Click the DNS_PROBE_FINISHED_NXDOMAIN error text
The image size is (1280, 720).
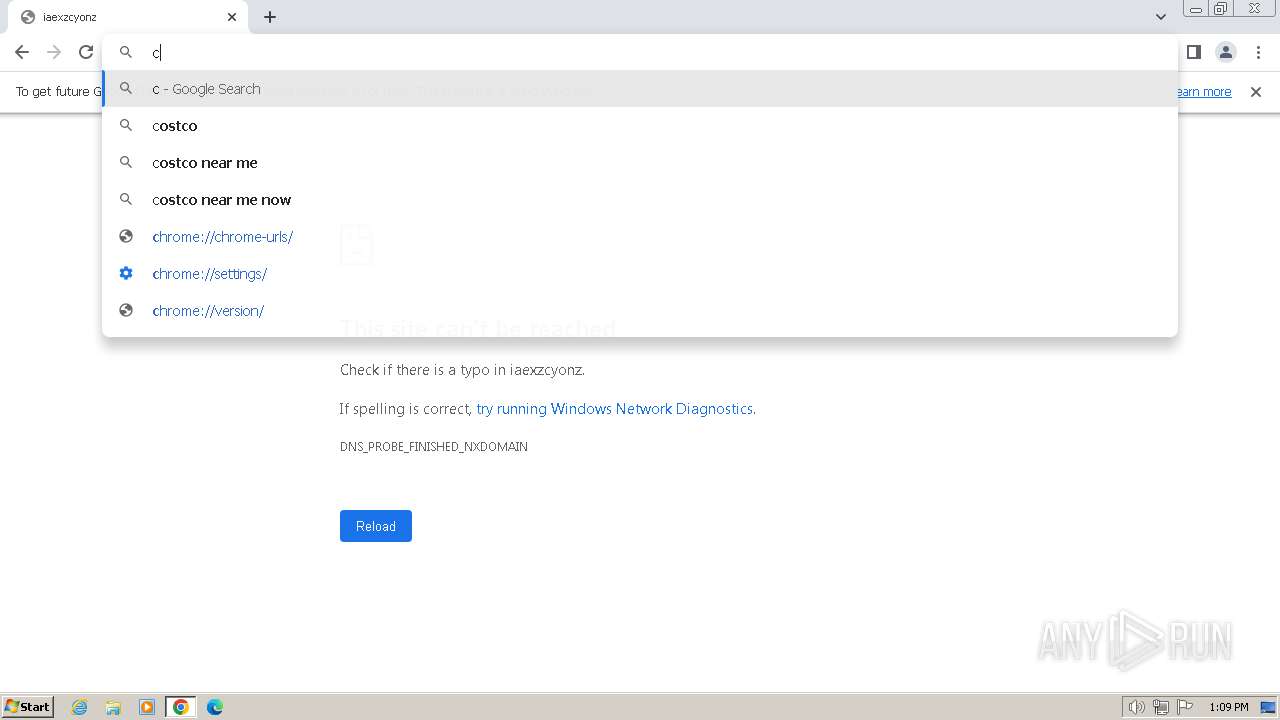434,447
